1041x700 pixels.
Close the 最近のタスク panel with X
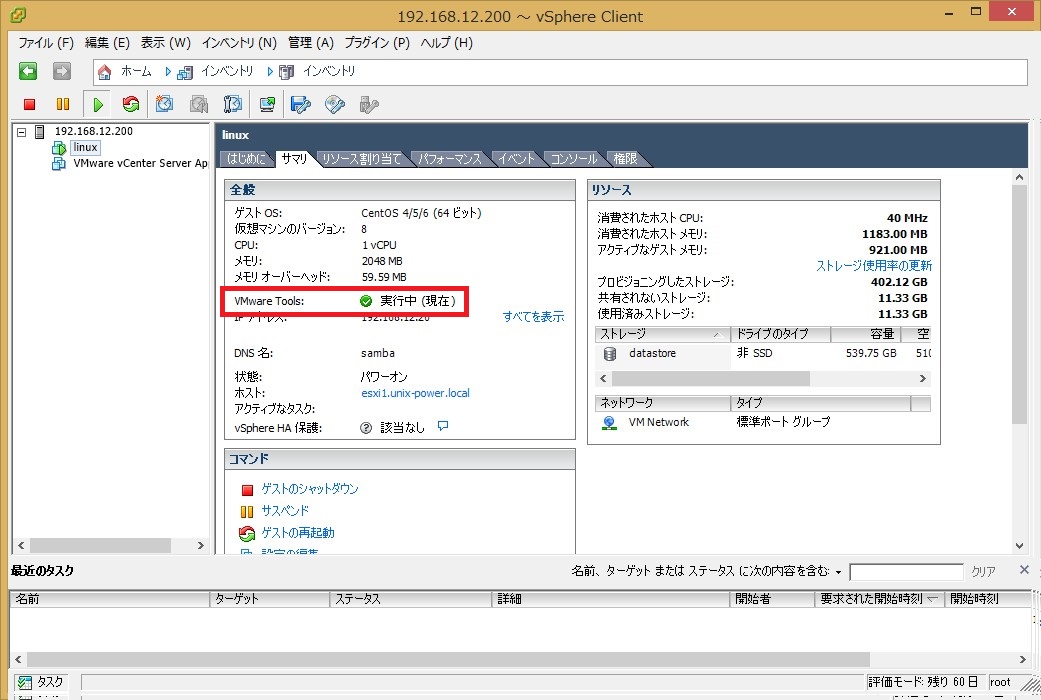[x=1024, y=570]
